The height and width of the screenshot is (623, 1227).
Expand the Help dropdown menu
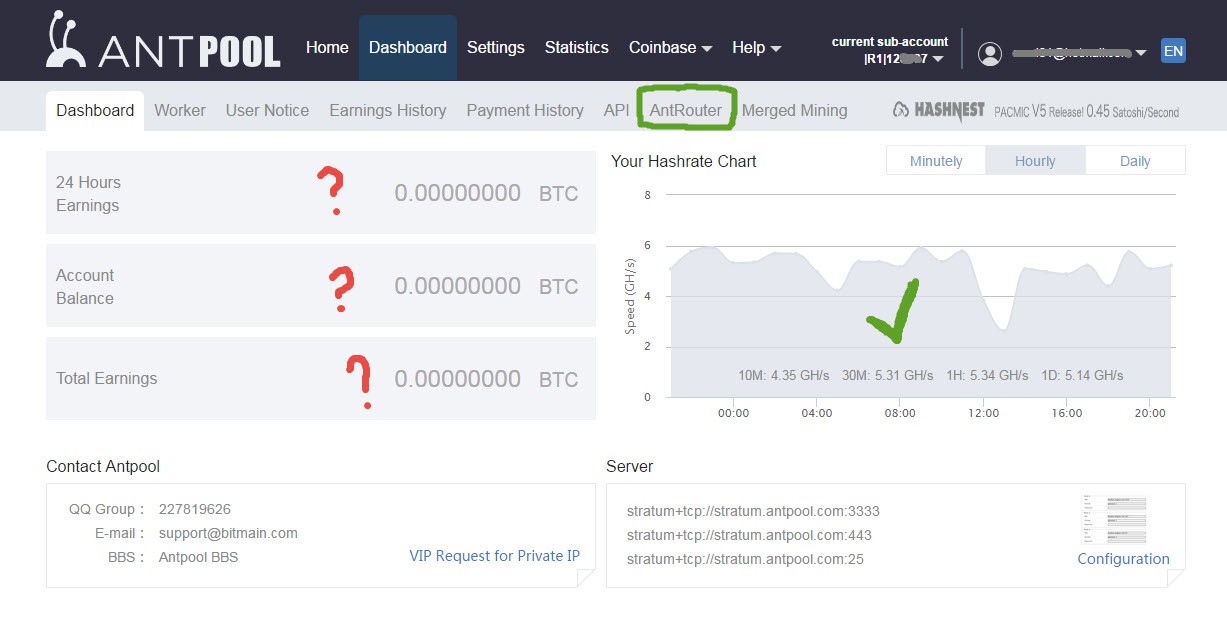[756, 47]
